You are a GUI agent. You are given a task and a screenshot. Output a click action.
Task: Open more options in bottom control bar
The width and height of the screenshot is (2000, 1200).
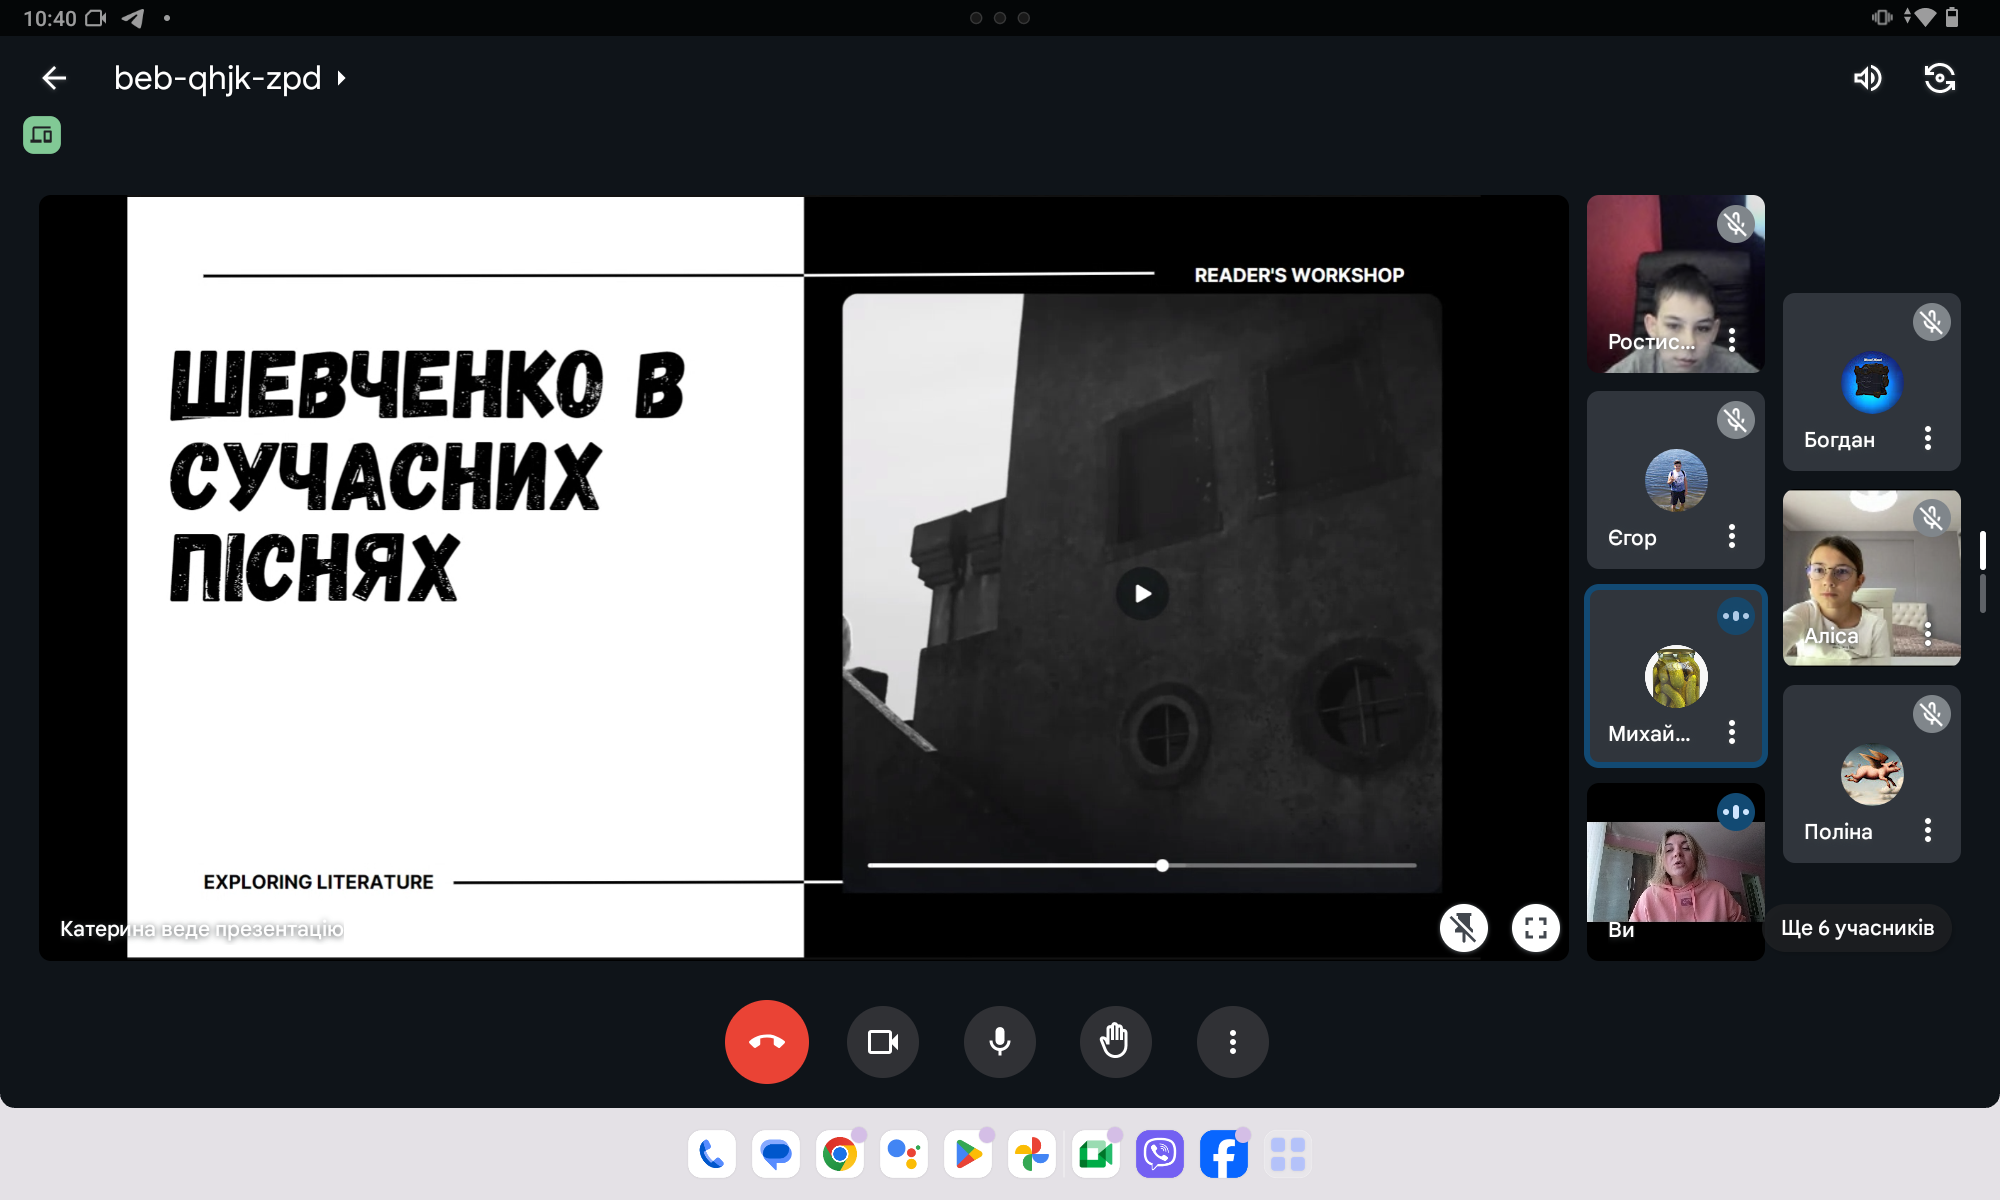click(1232, 1042)
